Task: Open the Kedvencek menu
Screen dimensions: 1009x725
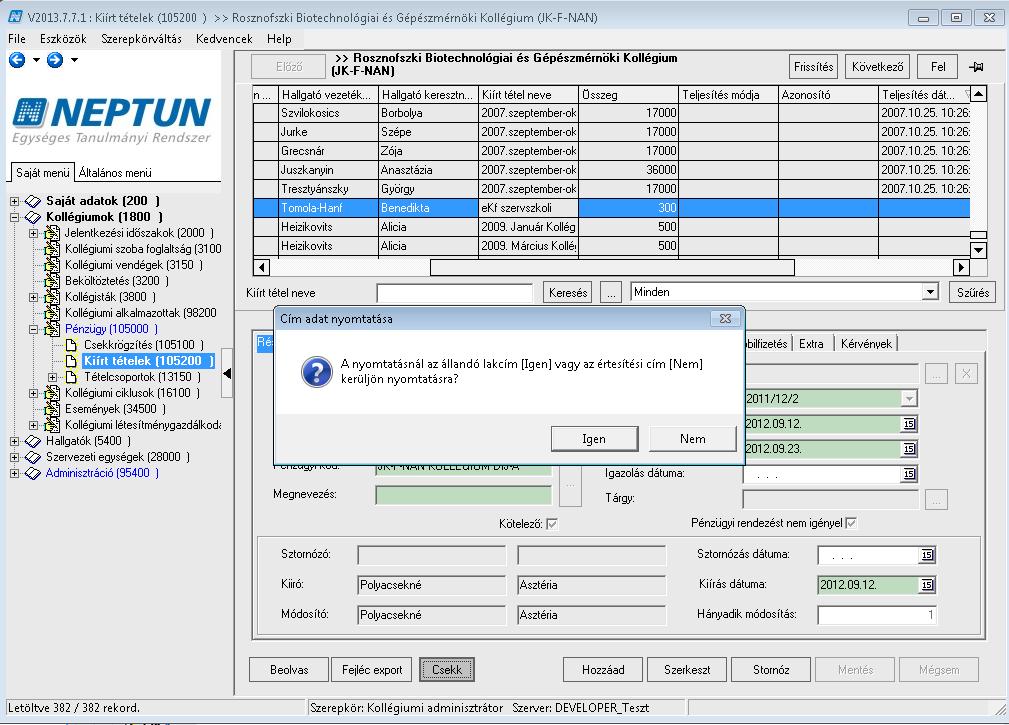Action: click(x=224, y=39)
